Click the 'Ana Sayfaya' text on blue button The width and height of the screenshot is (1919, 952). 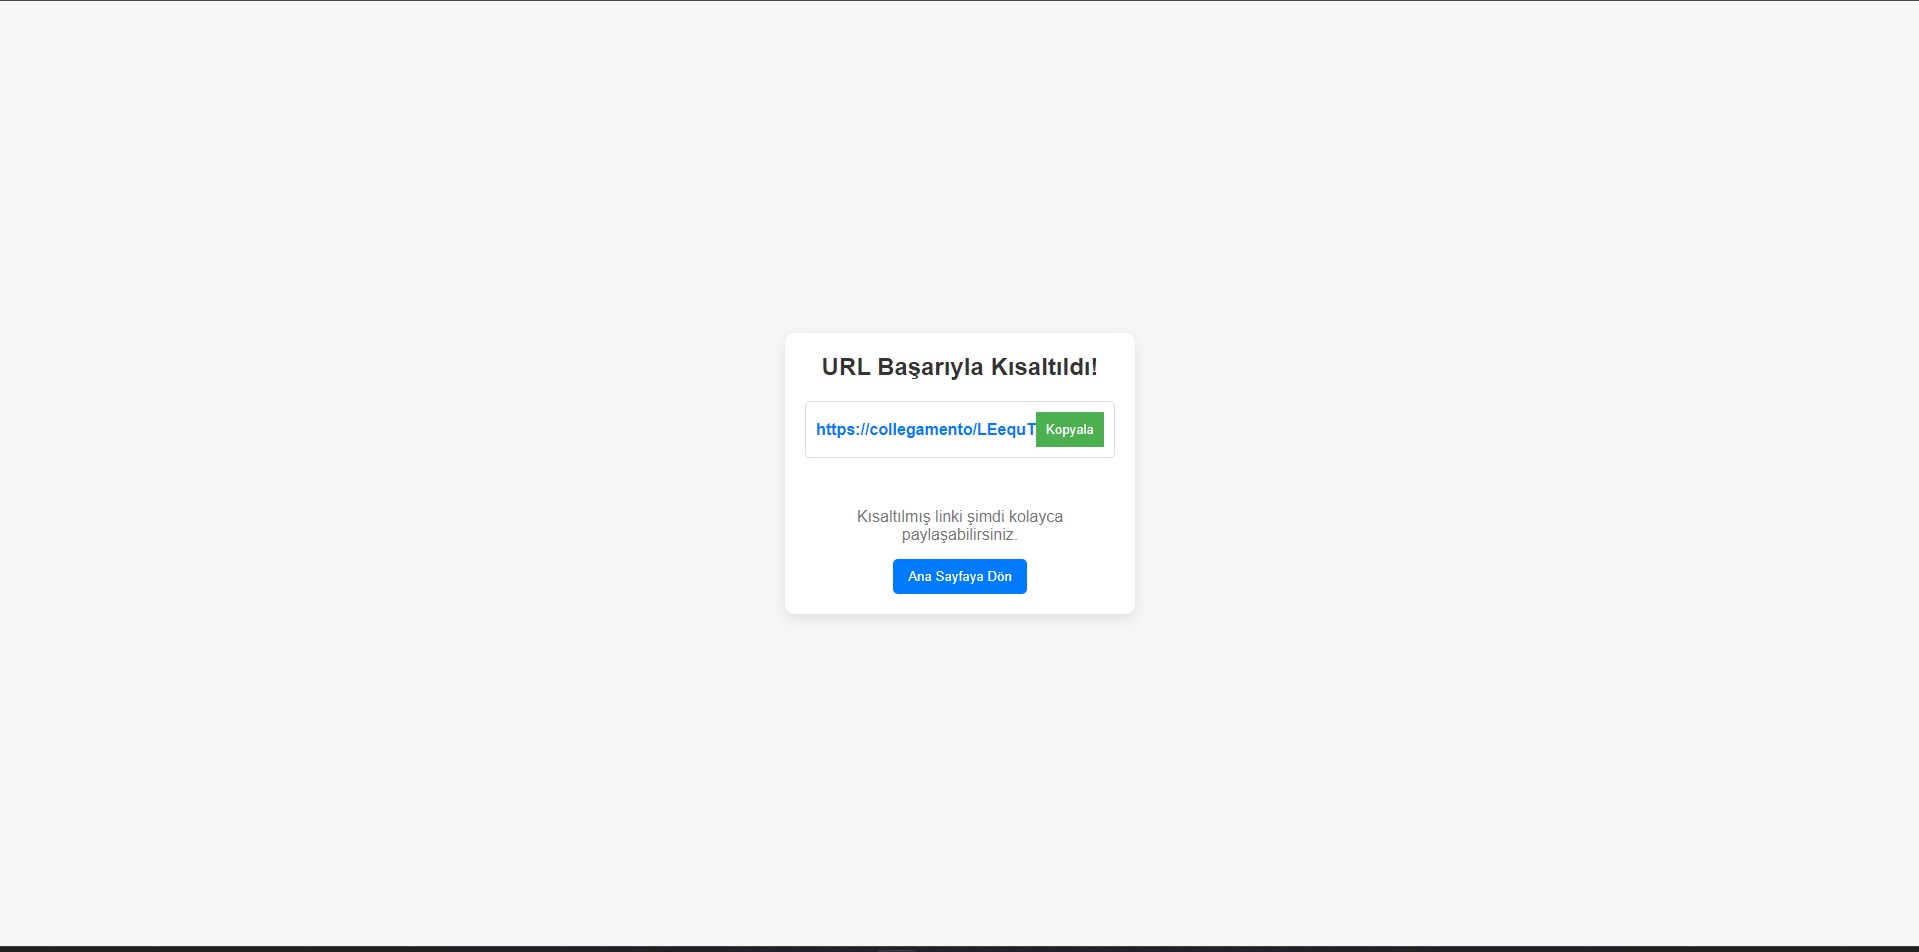click(945, 576)
